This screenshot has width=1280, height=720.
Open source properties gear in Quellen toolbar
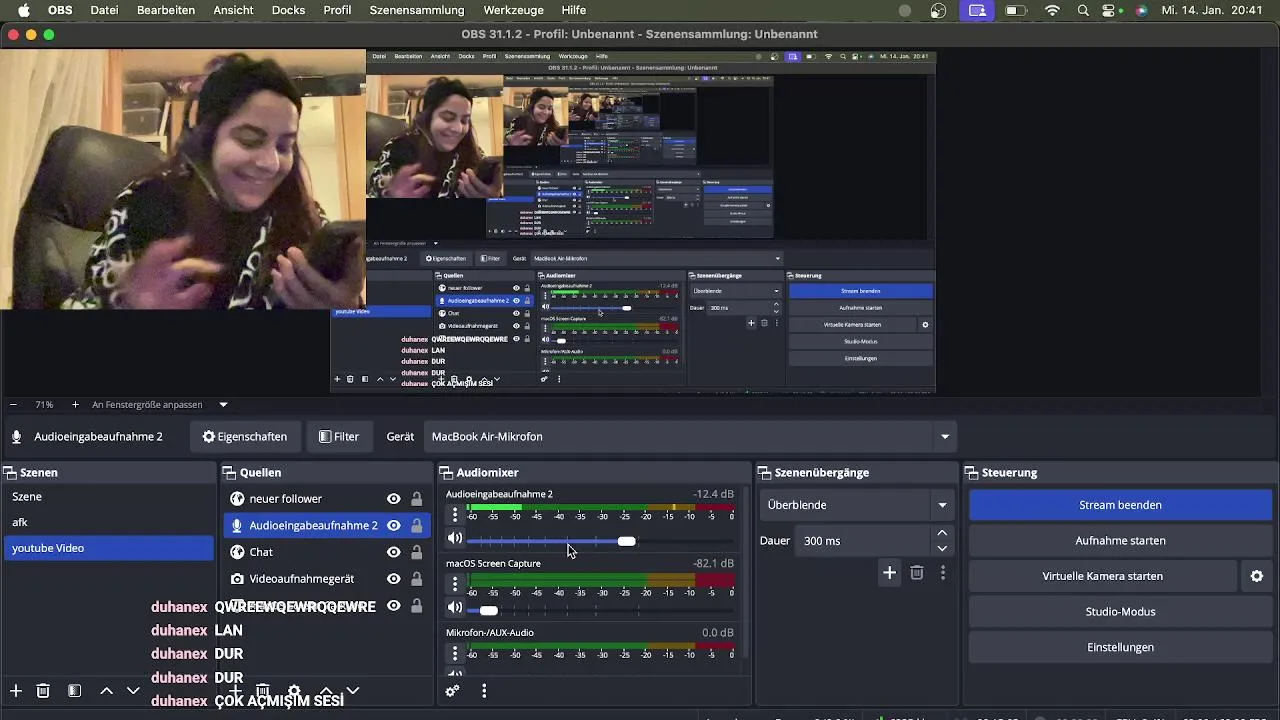(294, 691)
